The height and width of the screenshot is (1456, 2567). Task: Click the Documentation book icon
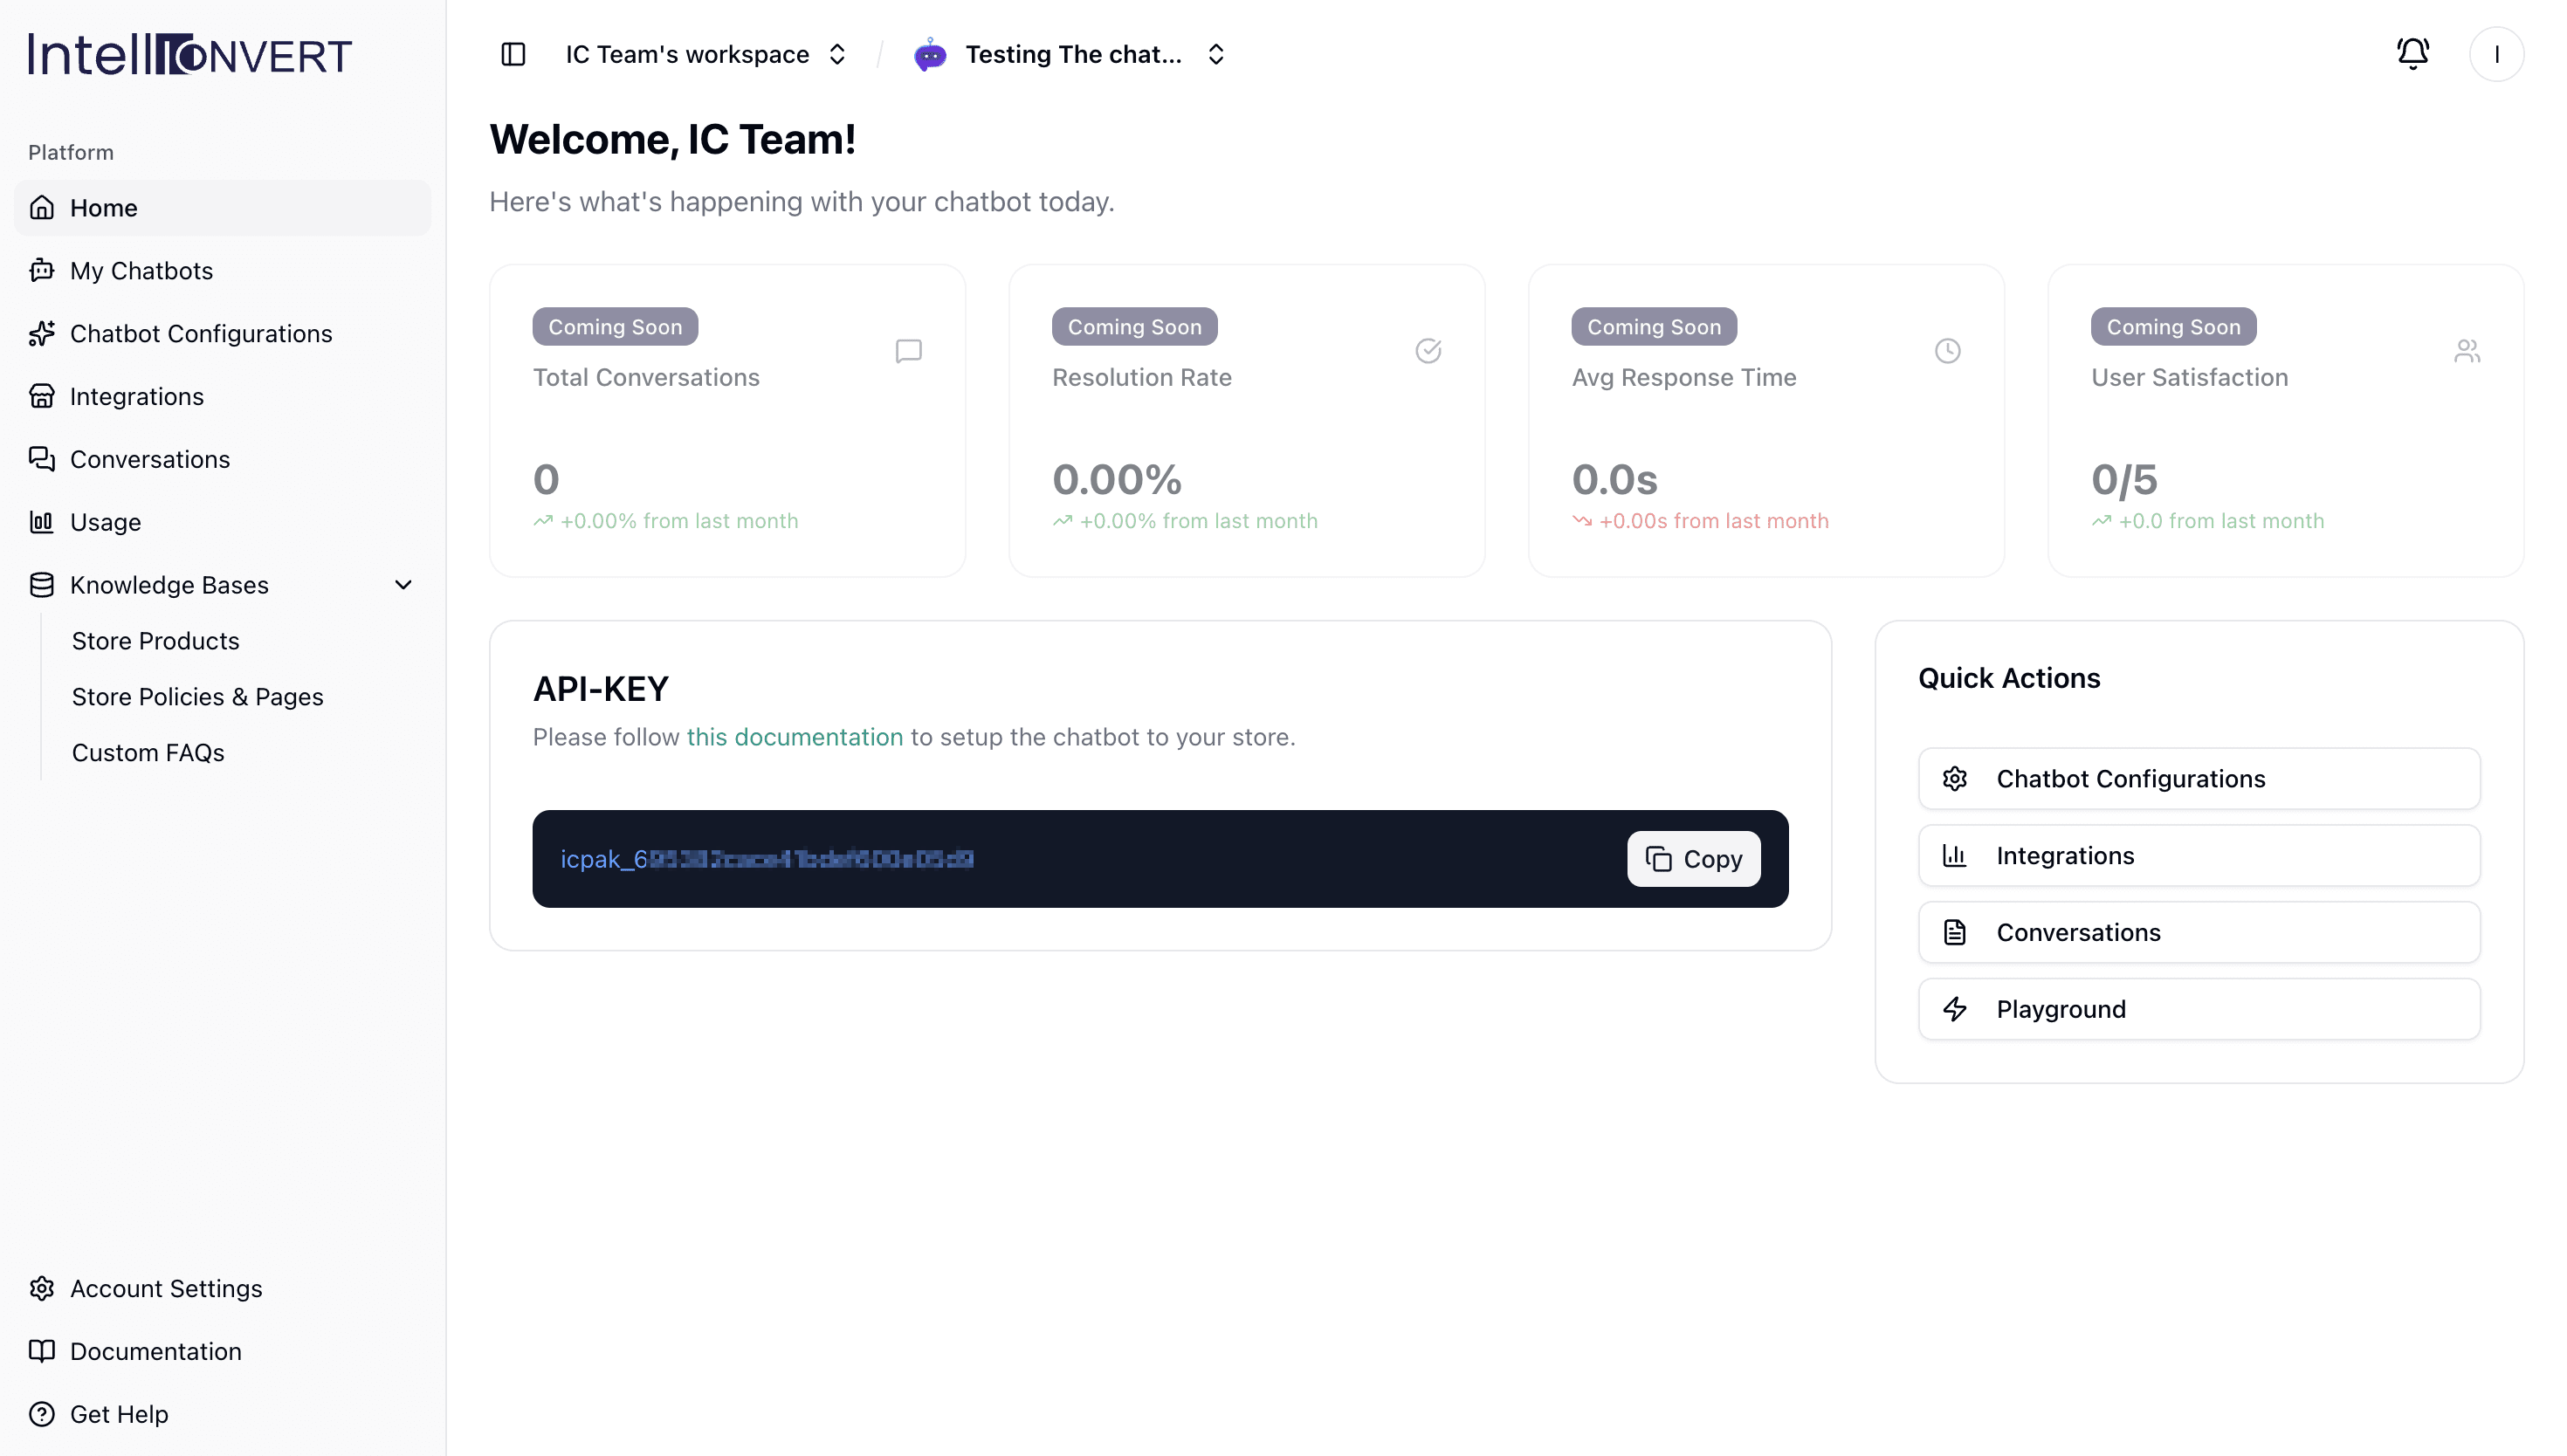point(42,1351)
